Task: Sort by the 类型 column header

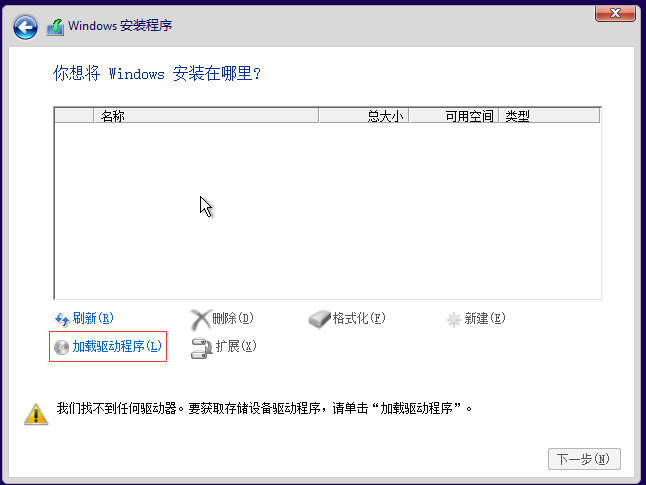Action: click(x=550, y=116)
